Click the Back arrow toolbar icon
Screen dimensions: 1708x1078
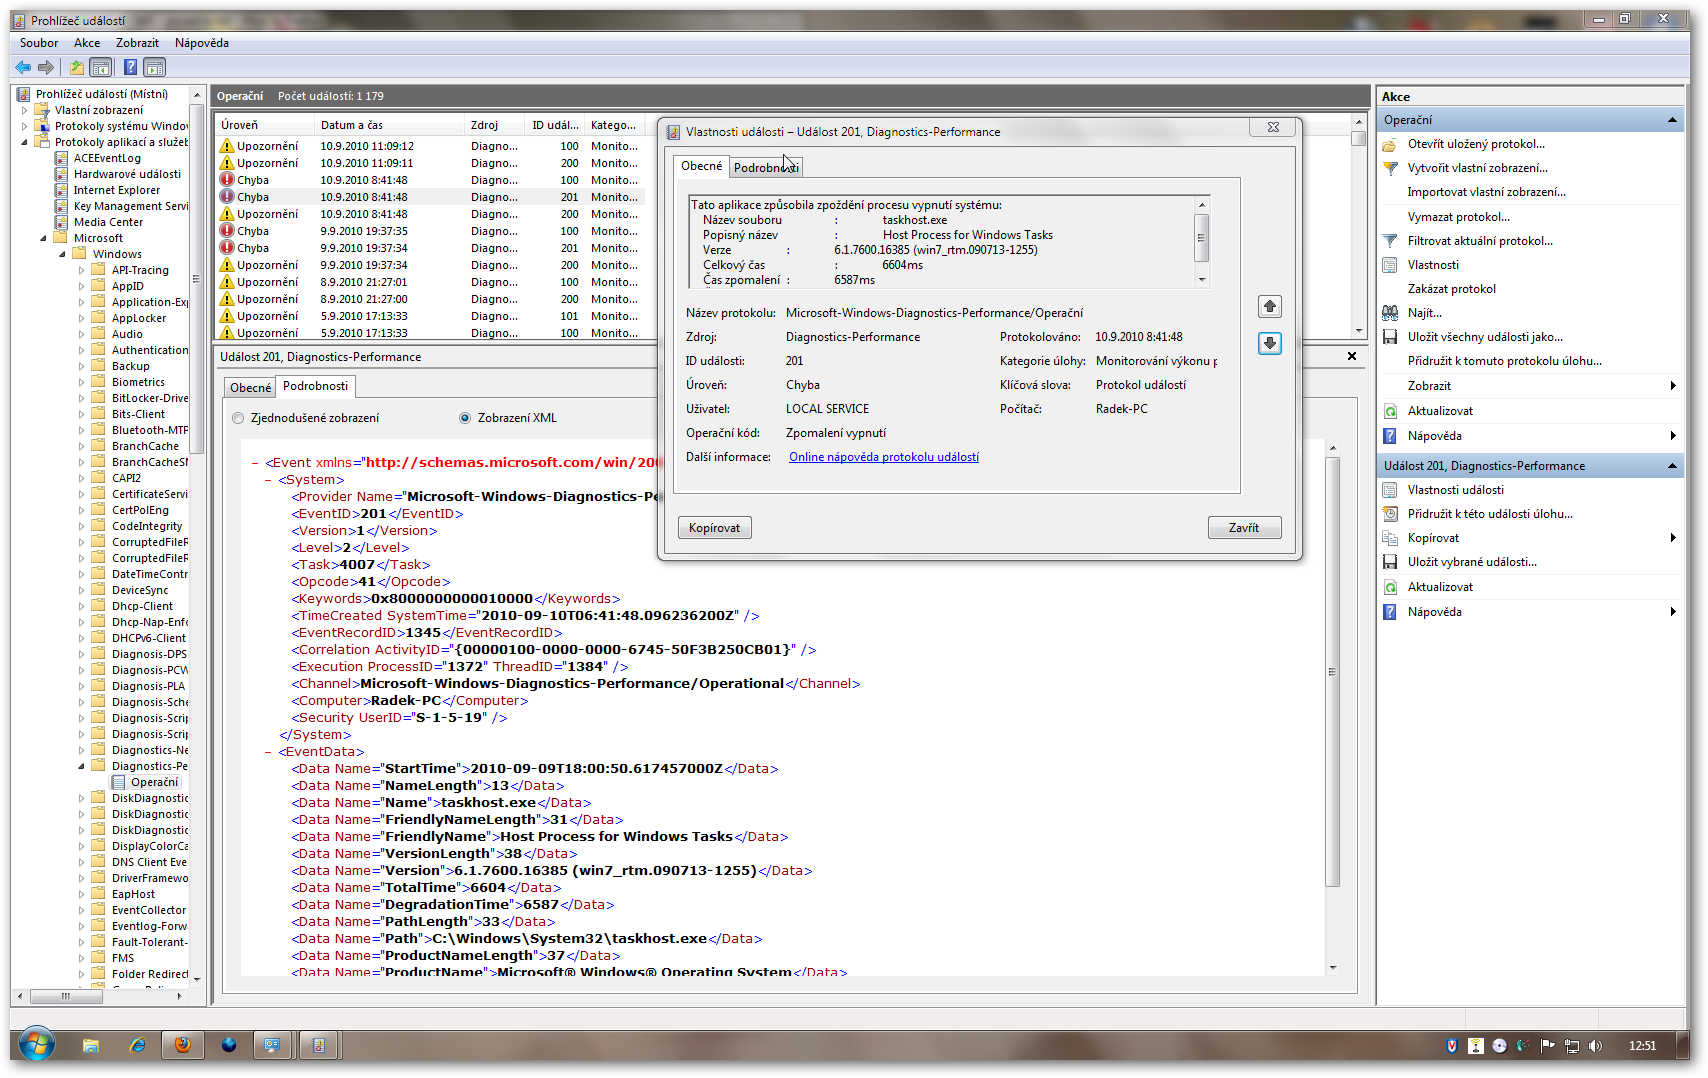22,67
